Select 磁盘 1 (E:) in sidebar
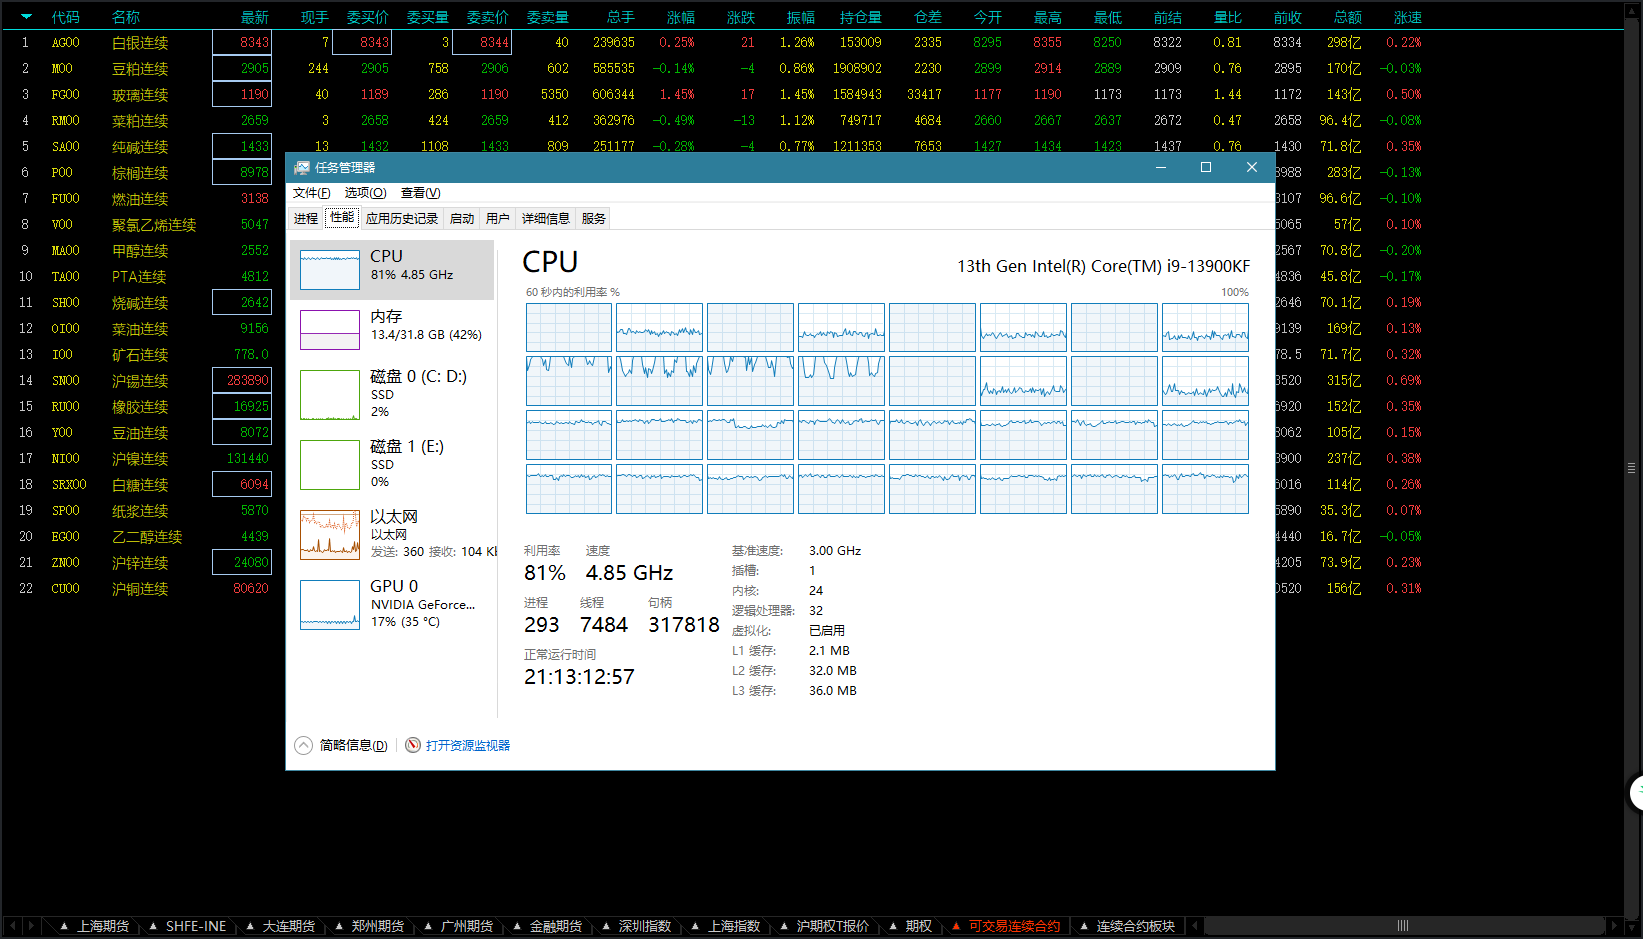1643x939 pixels. [392, 465]
